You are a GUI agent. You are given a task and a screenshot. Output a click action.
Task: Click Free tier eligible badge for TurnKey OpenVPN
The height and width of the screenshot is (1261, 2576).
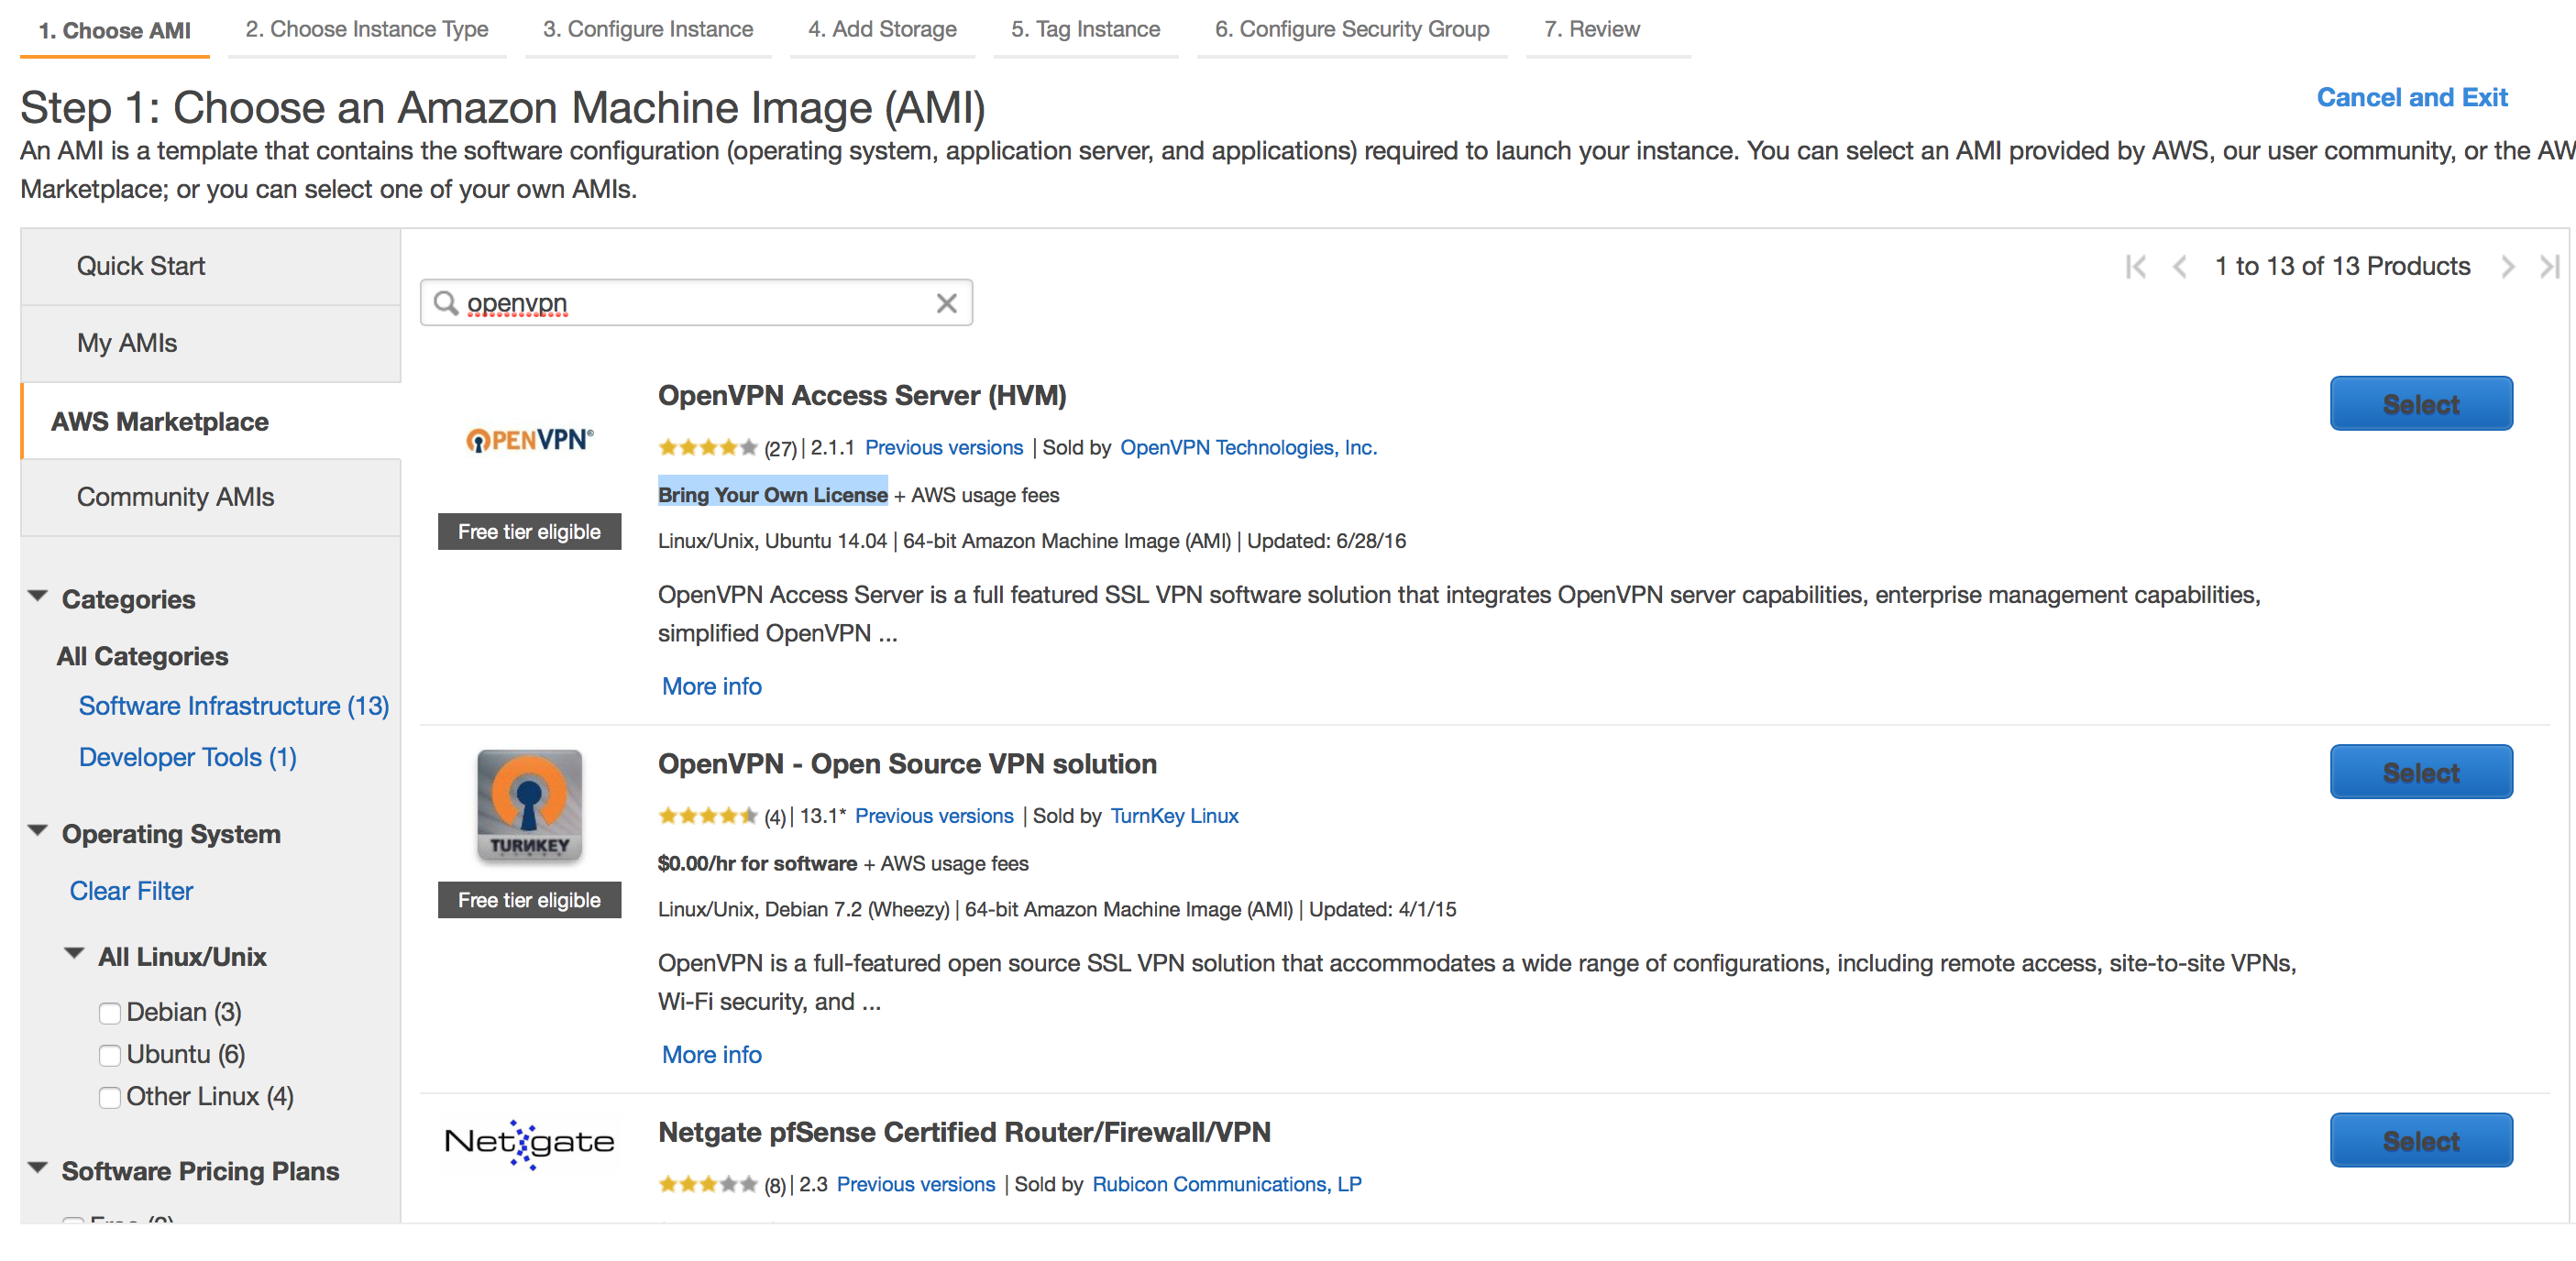529,899
